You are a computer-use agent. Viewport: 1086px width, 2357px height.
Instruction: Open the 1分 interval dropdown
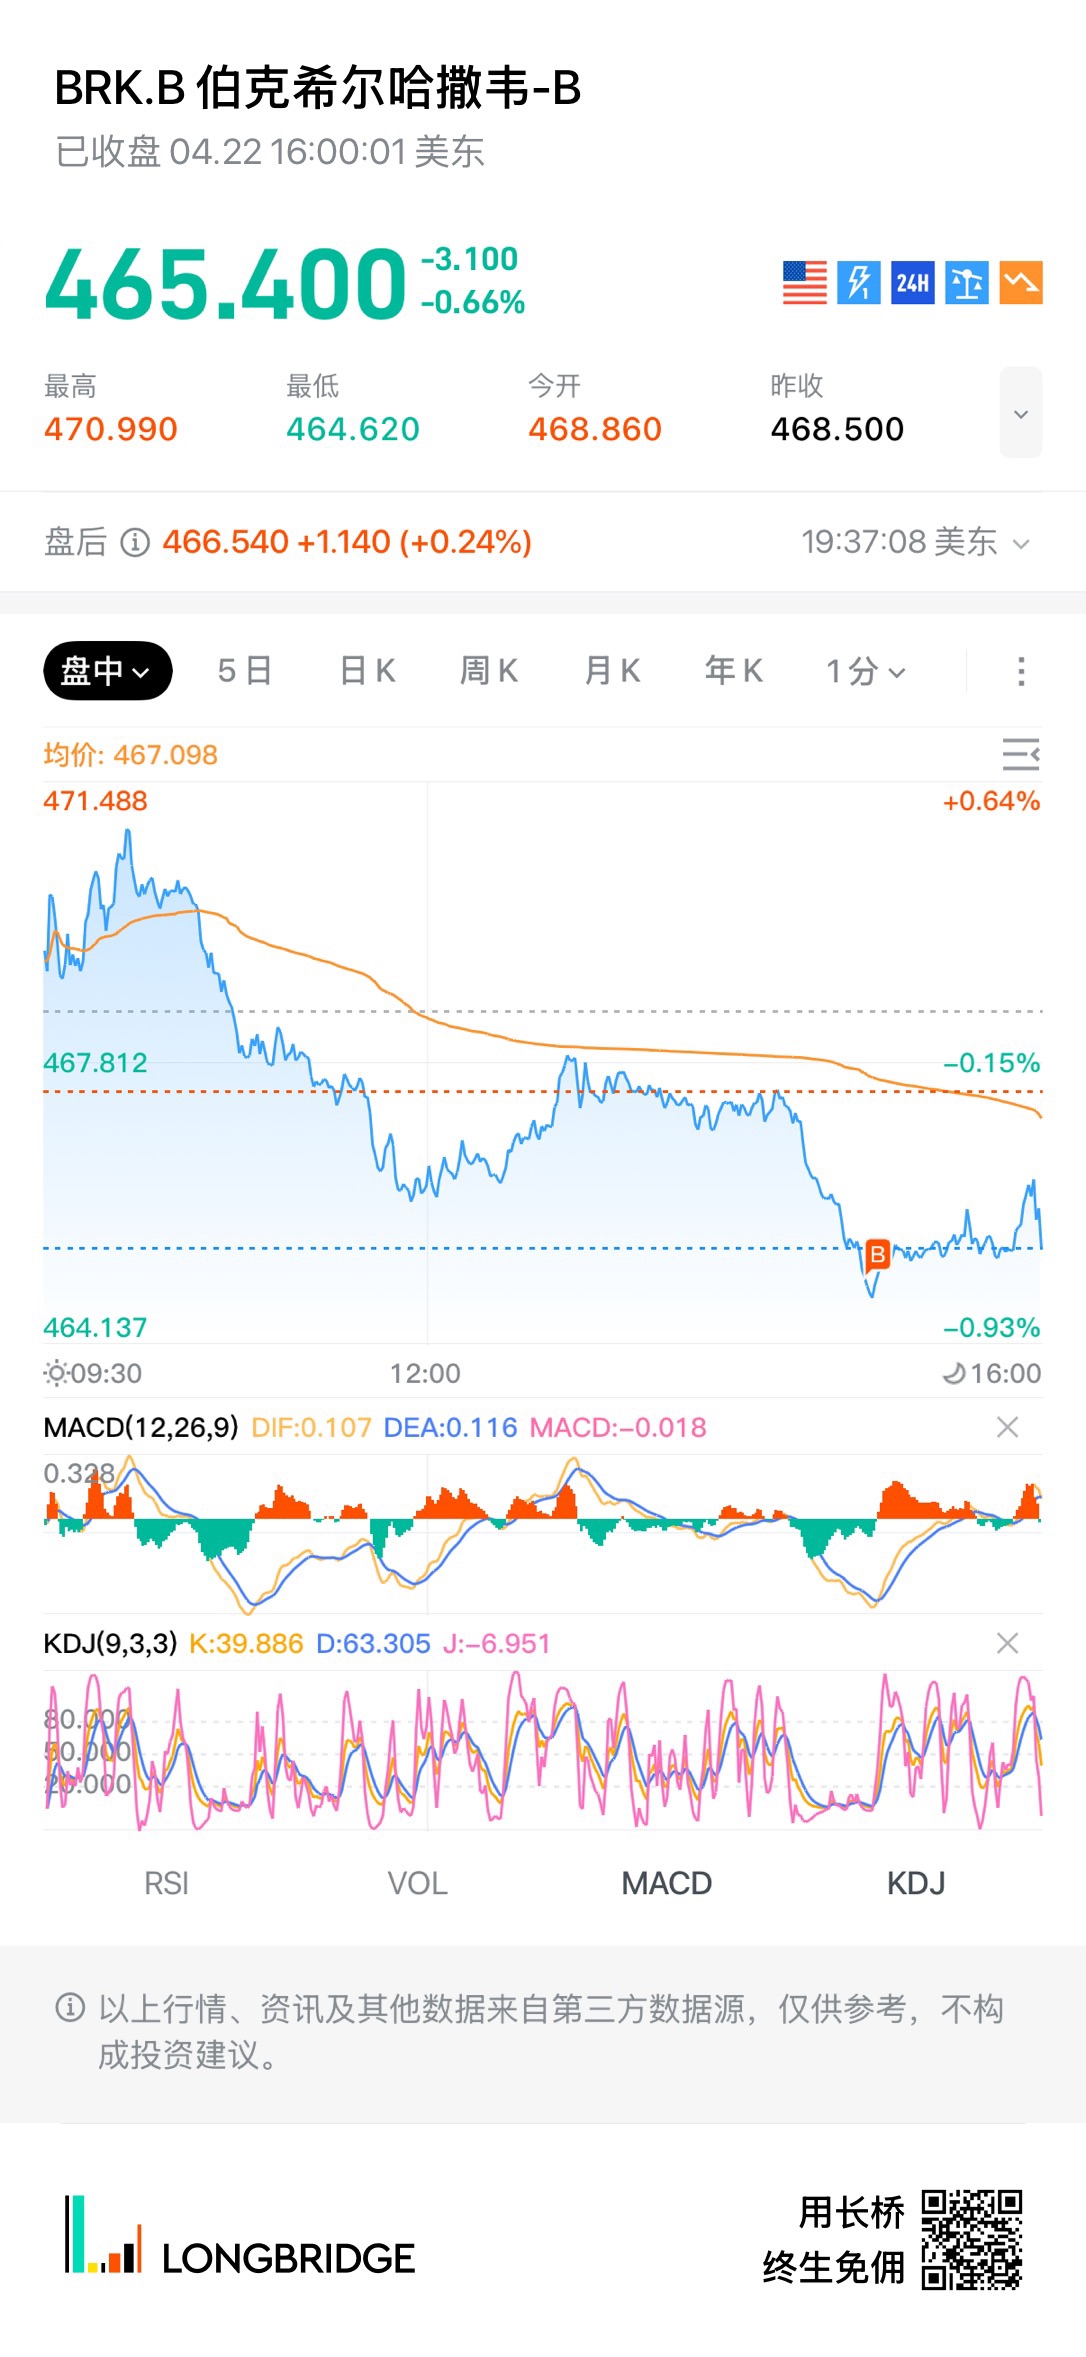(866, 671)
